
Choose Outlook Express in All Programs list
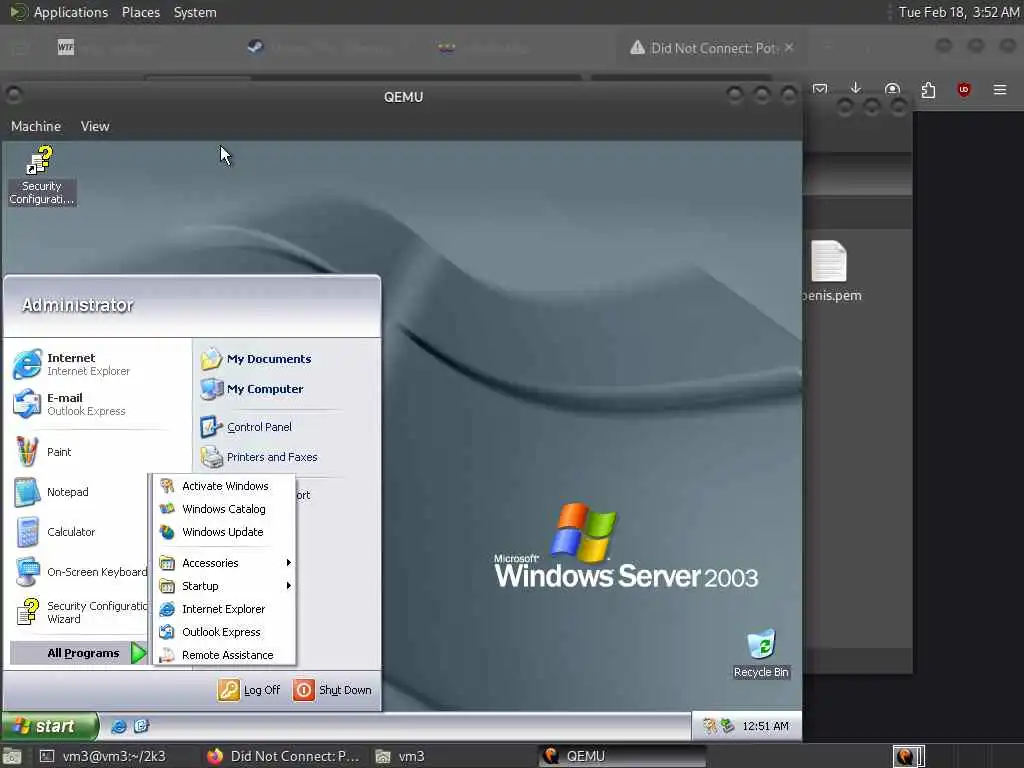[224, 632]
